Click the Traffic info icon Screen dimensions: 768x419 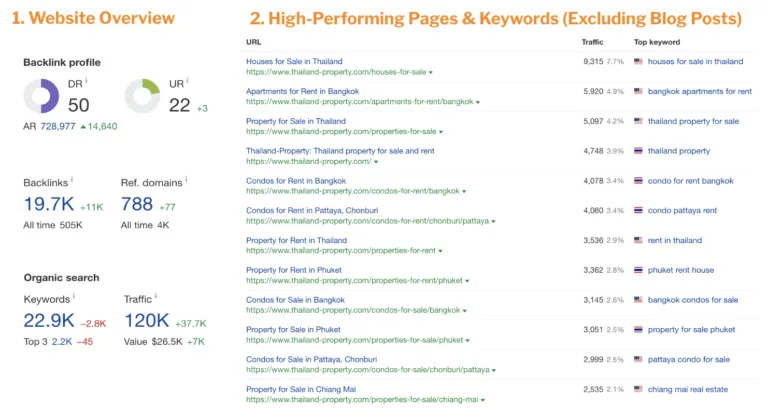click(x=156, y=296)
